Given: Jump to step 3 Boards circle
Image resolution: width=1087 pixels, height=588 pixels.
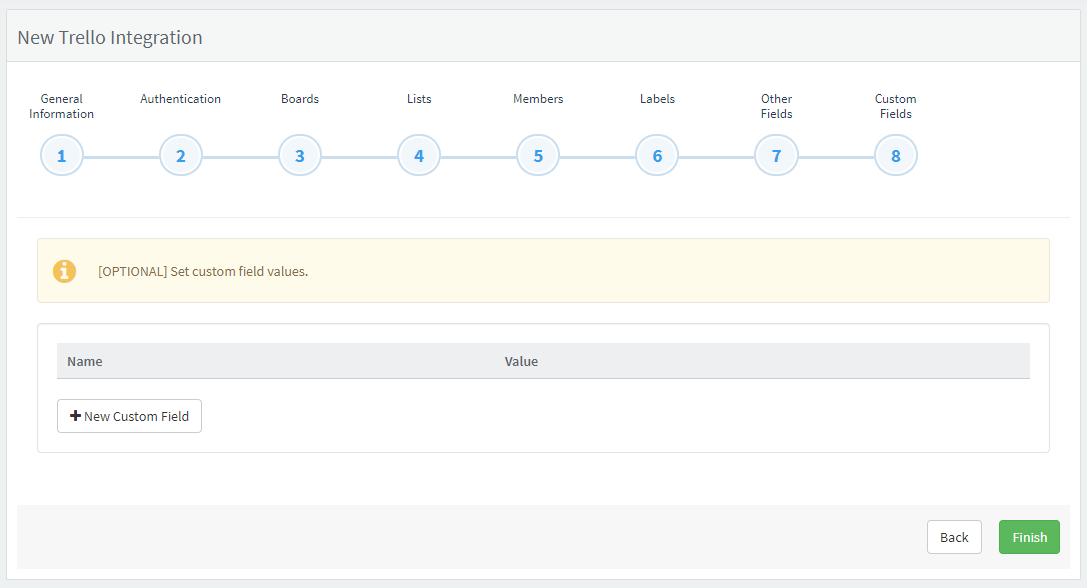Looking at the screenshot, I should [299, 155].
